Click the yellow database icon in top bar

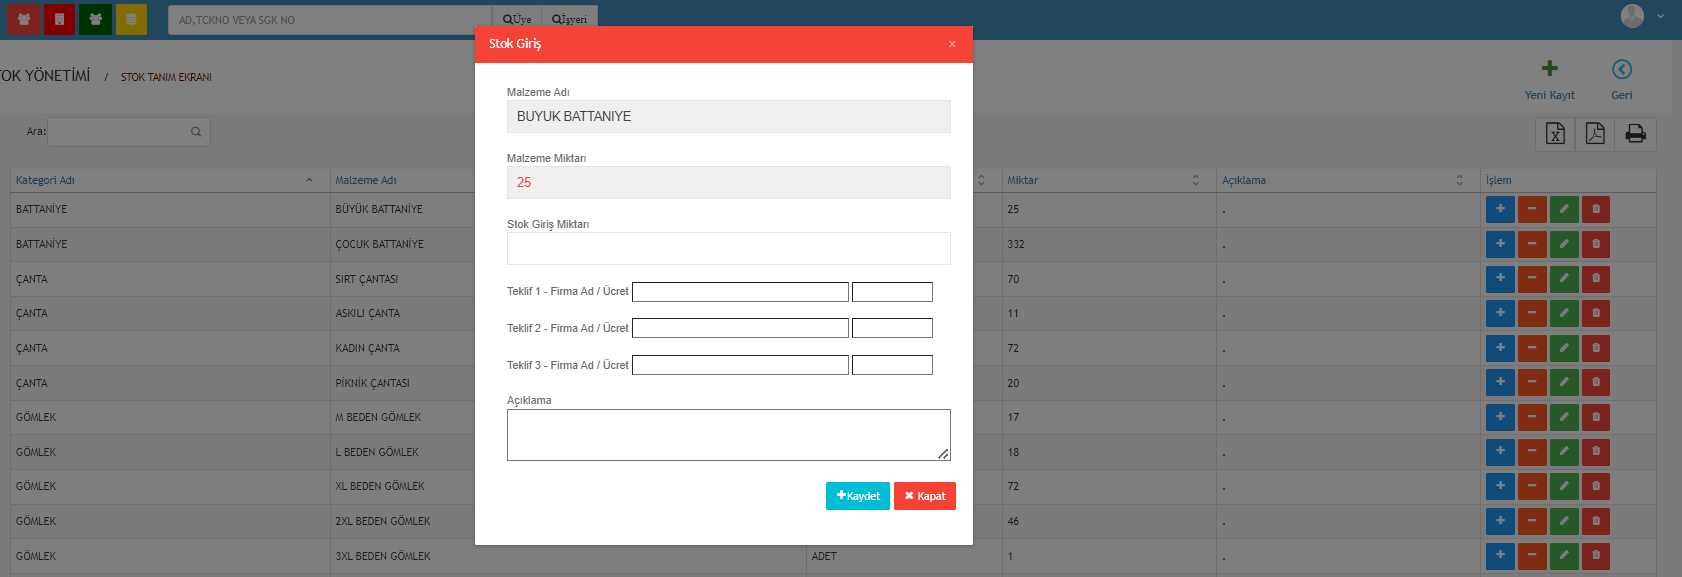pyautogui.click(x=131, y=19)
